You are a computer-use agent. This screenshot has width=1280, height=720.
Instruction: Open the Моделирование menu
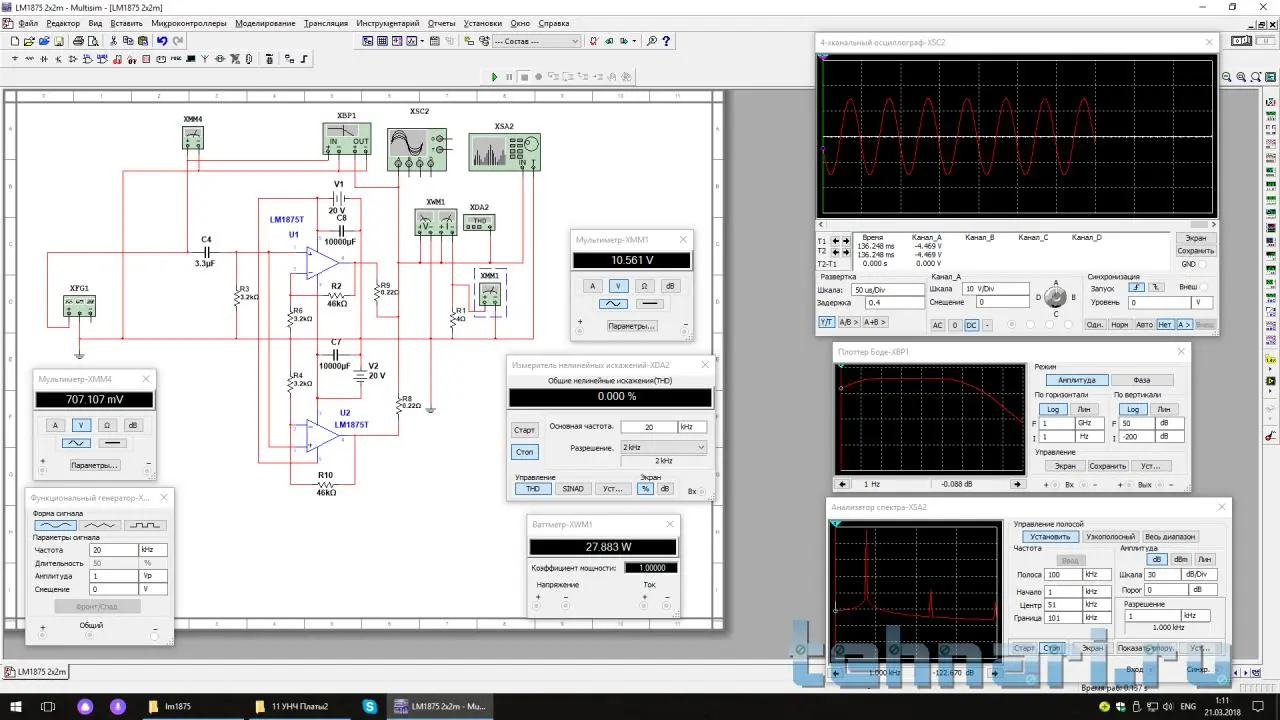[x=265, y=23]
